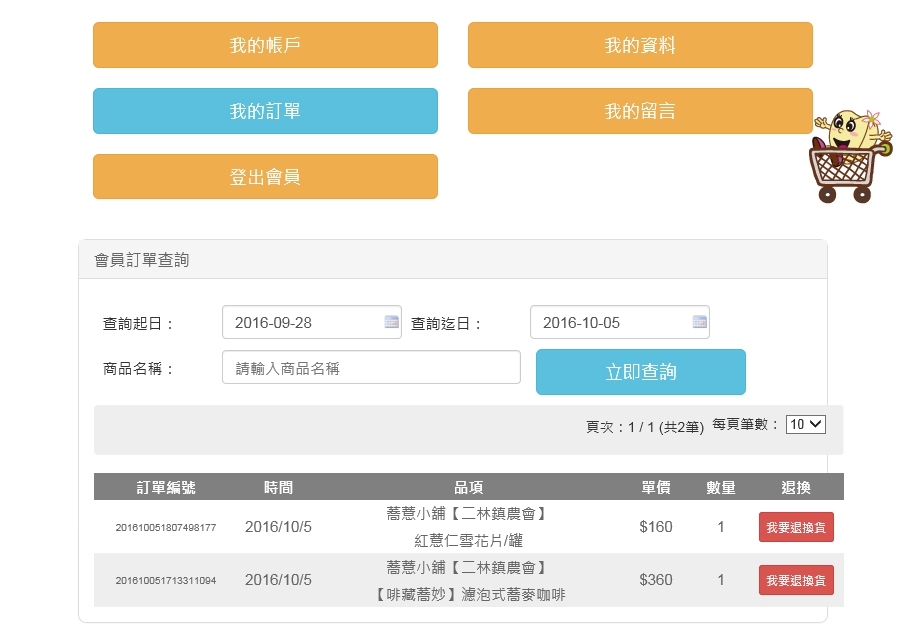
Task: Click the 訂單編號 column header
Action: click(166, 487)
